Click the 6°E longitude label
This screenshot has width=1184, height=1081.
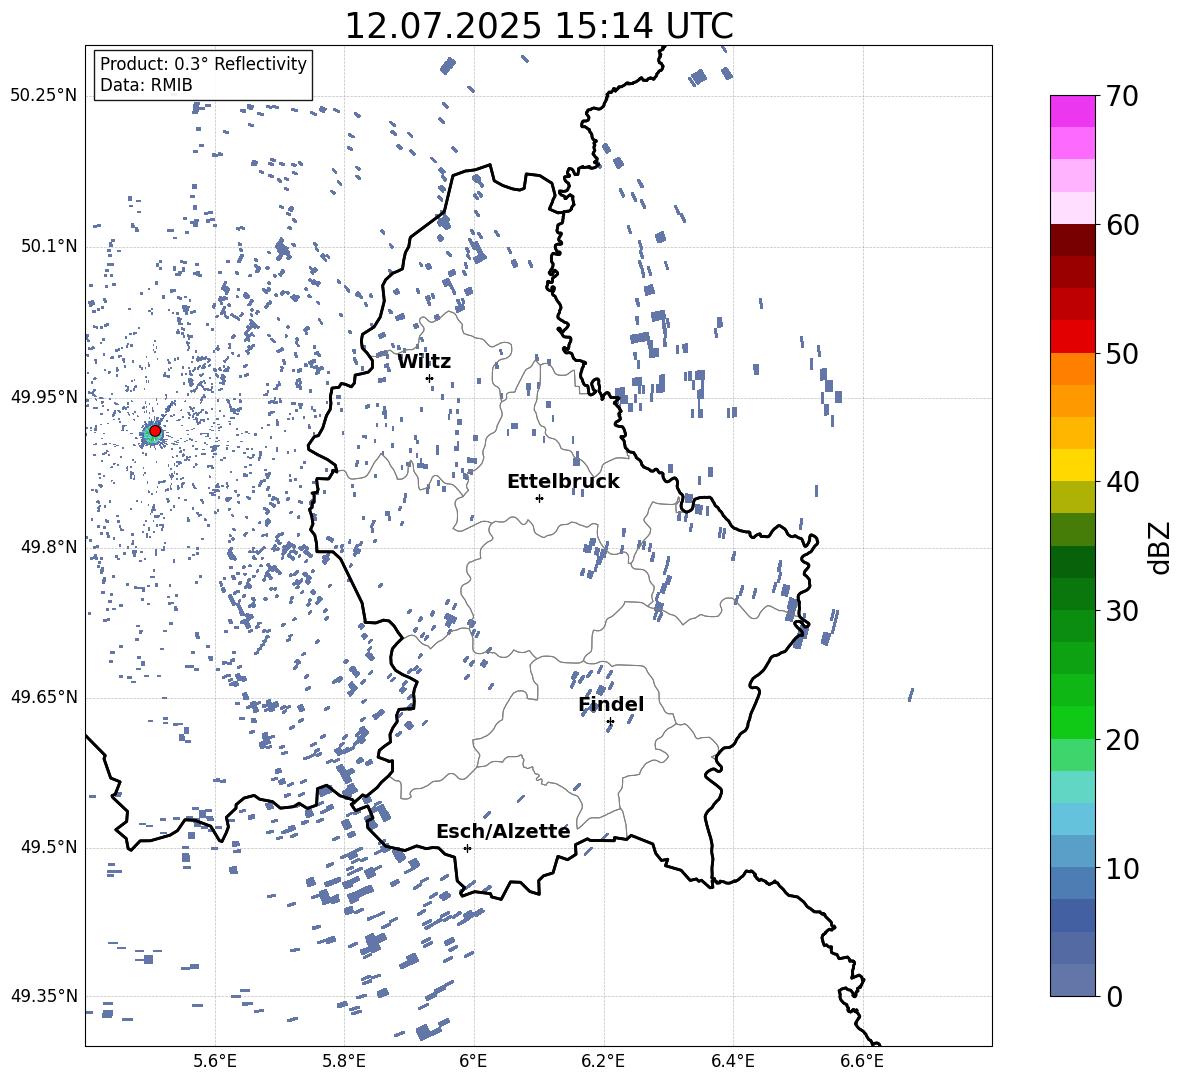473,1061
